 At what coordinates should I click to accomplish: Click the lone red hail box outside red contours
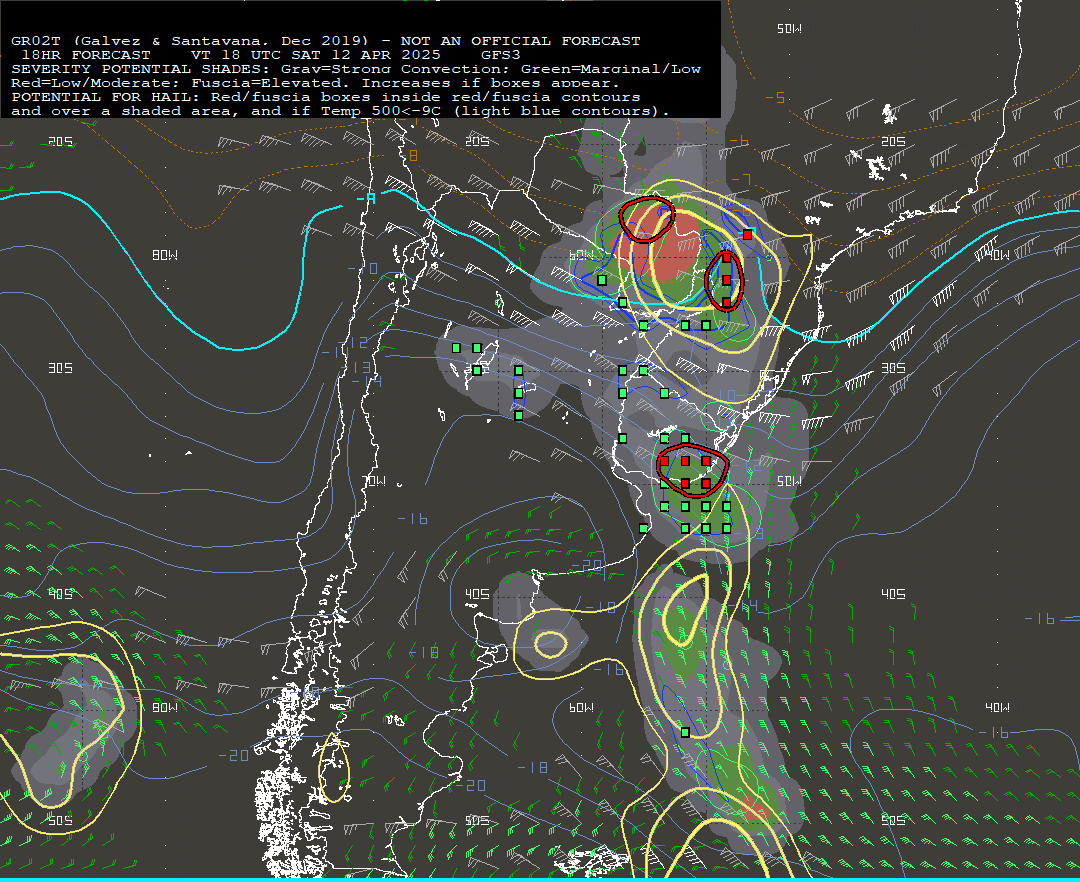click(x=747, y=235)
